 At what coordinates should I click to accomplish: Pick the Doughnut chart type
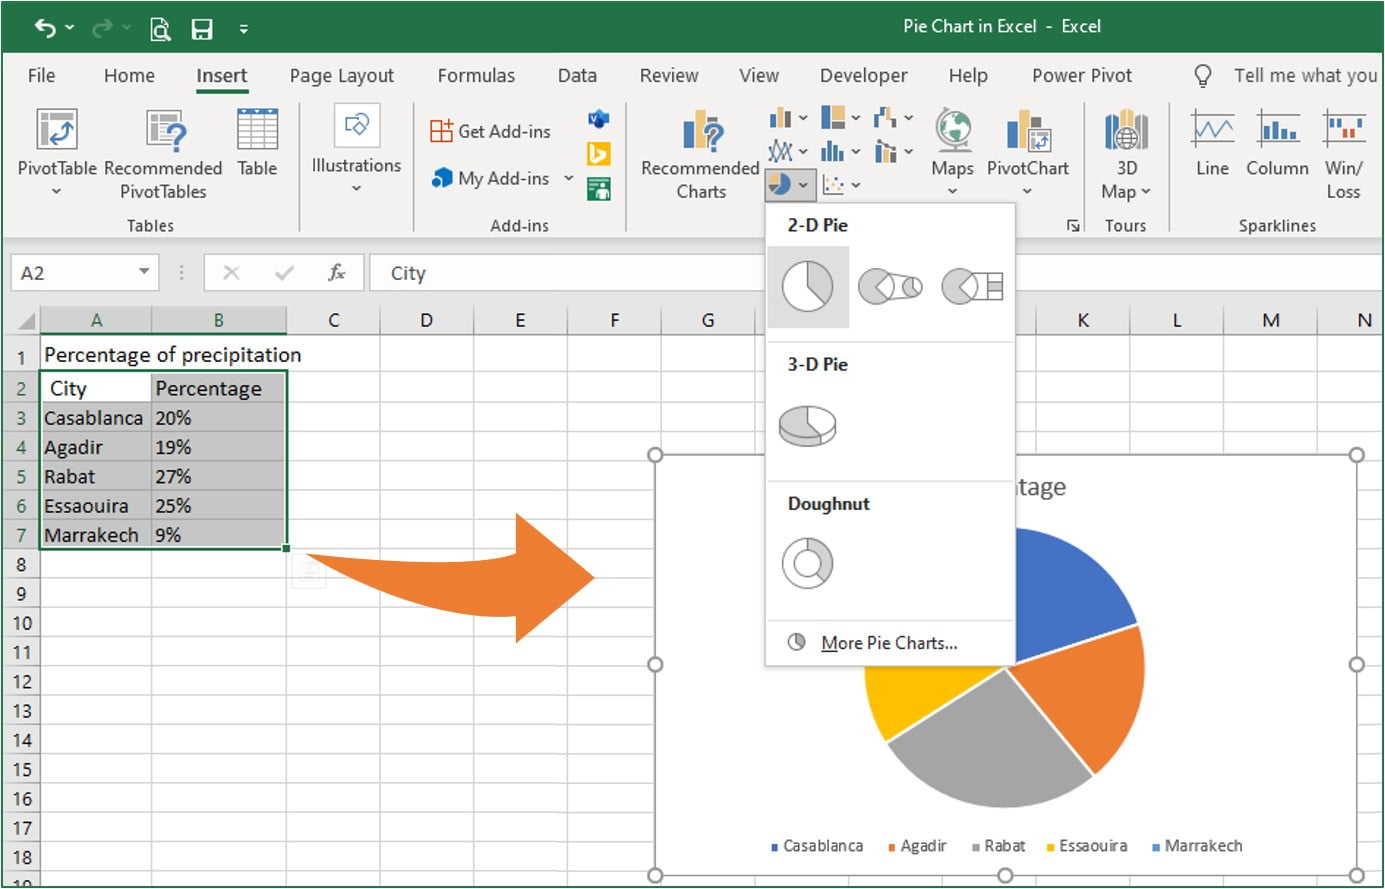click(x=806, y=562)
